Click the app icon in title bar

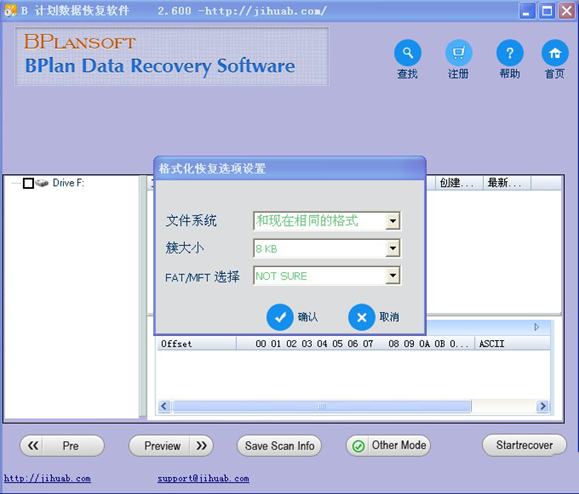pos(10,10)
